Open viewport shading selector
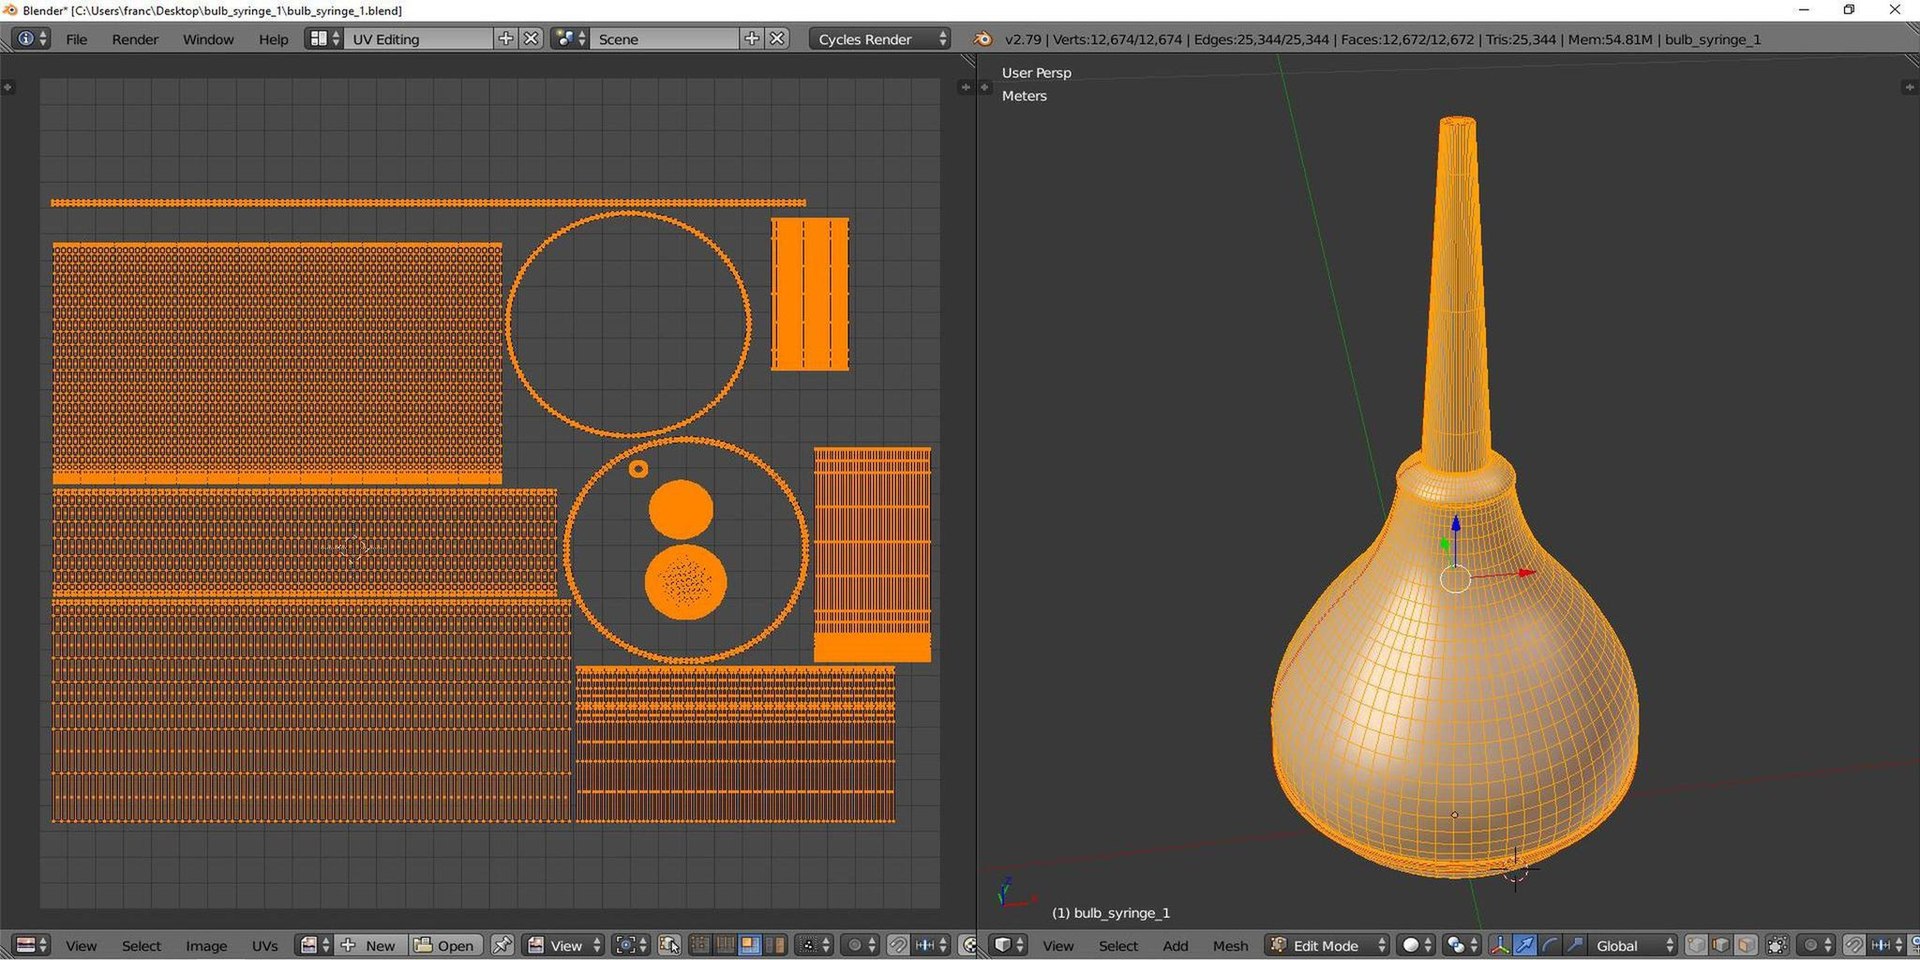This screenshot has height=960, width=1920. tap(1417, 945)
